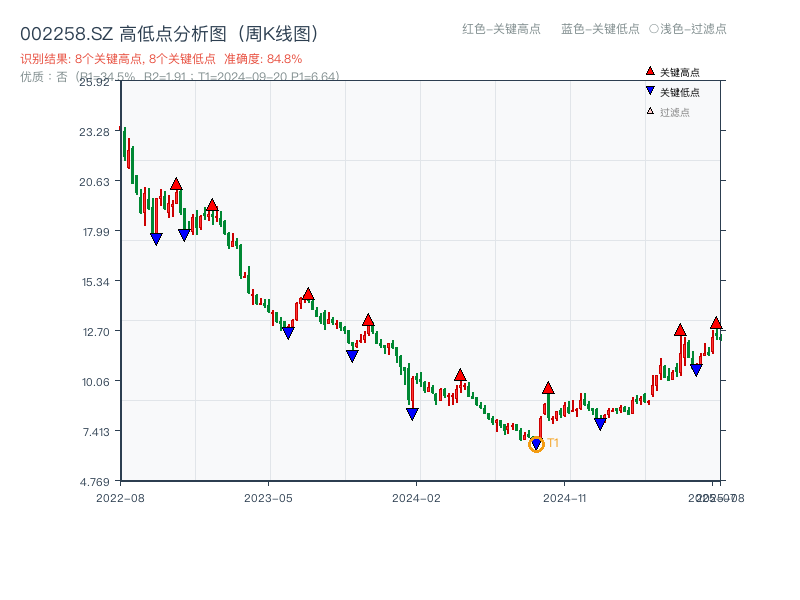
Task: Click the red triangle icon beside 关键高点 legend
Action: (649, 71)
